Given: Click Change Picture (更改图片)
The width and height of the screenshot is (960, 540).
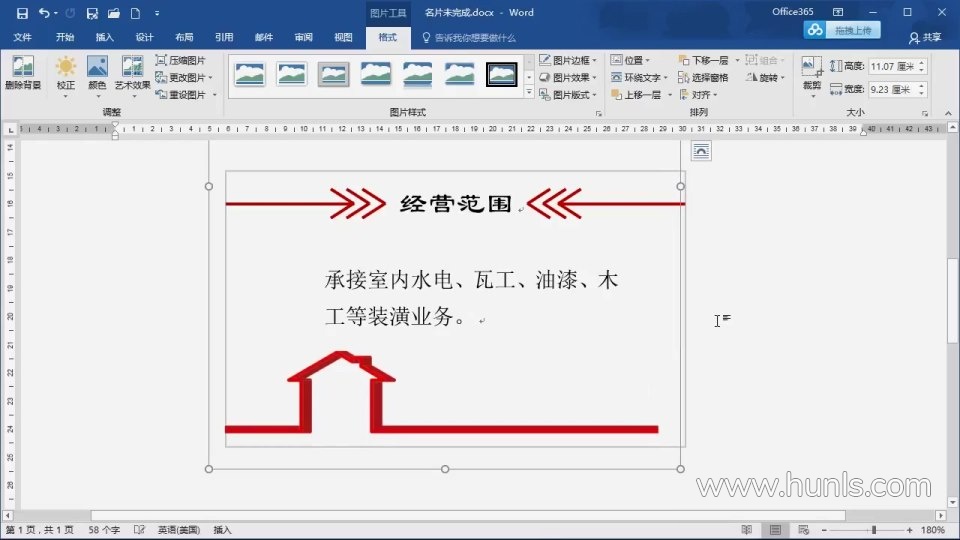Looking at the screenshot, I should 184,77.
